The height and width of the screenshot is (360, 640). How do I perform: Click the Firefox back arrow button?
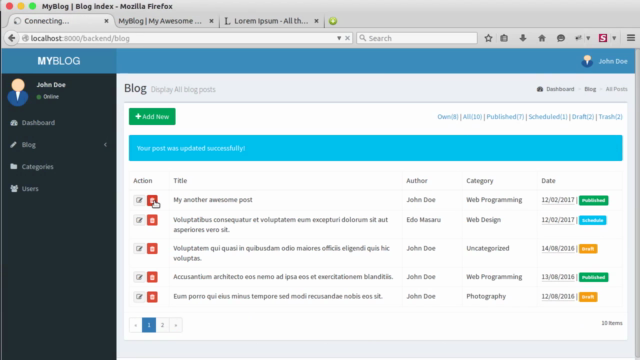pyautogui.click(x=11, y=38)
